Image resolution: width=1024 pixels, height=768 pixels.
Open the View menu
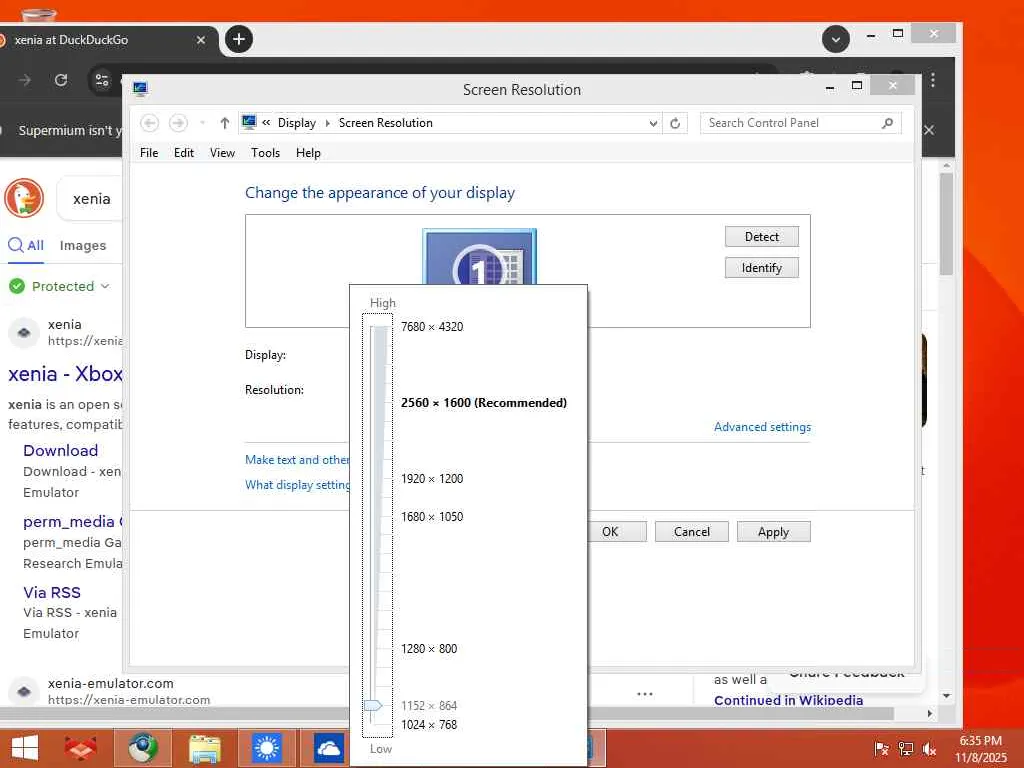coord(222,153)
